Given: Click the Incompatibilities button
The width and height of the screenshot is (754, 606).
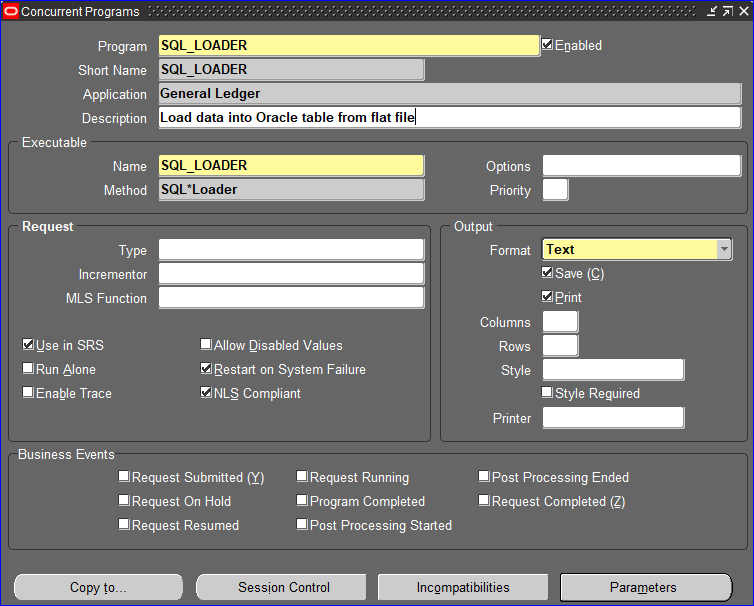Looking at the screenshot, I should click(463, 587).
